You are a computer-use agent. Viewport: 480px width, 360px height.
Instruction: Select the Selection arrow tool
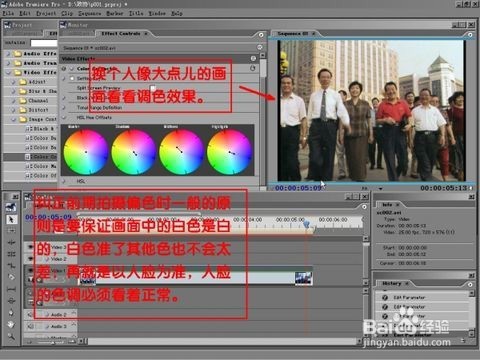tap(11, 219)
